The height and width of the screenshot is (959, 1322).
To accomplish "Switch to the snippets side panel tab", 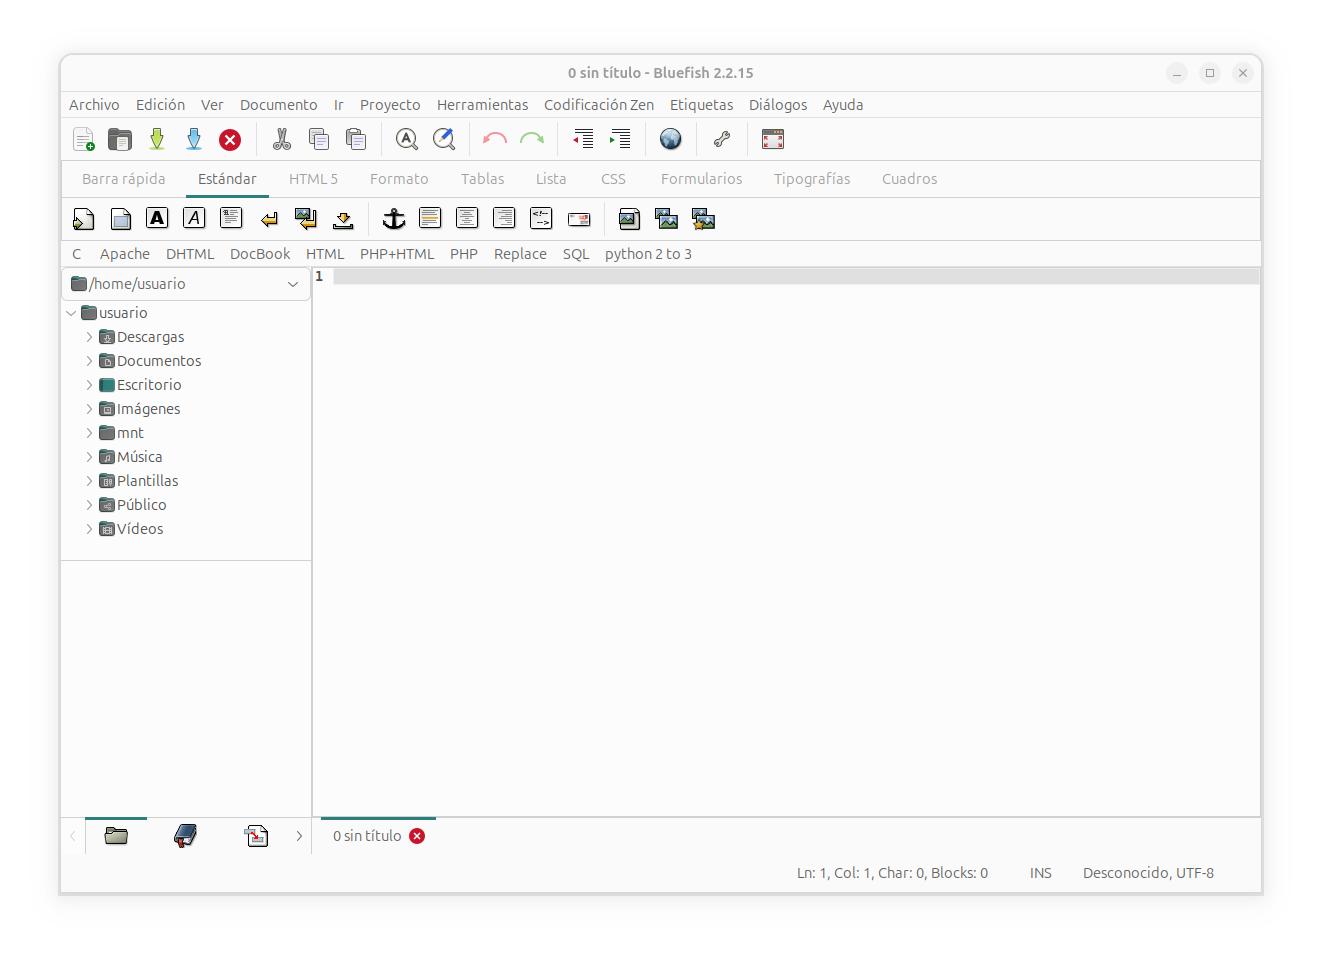I will (257, 836).
